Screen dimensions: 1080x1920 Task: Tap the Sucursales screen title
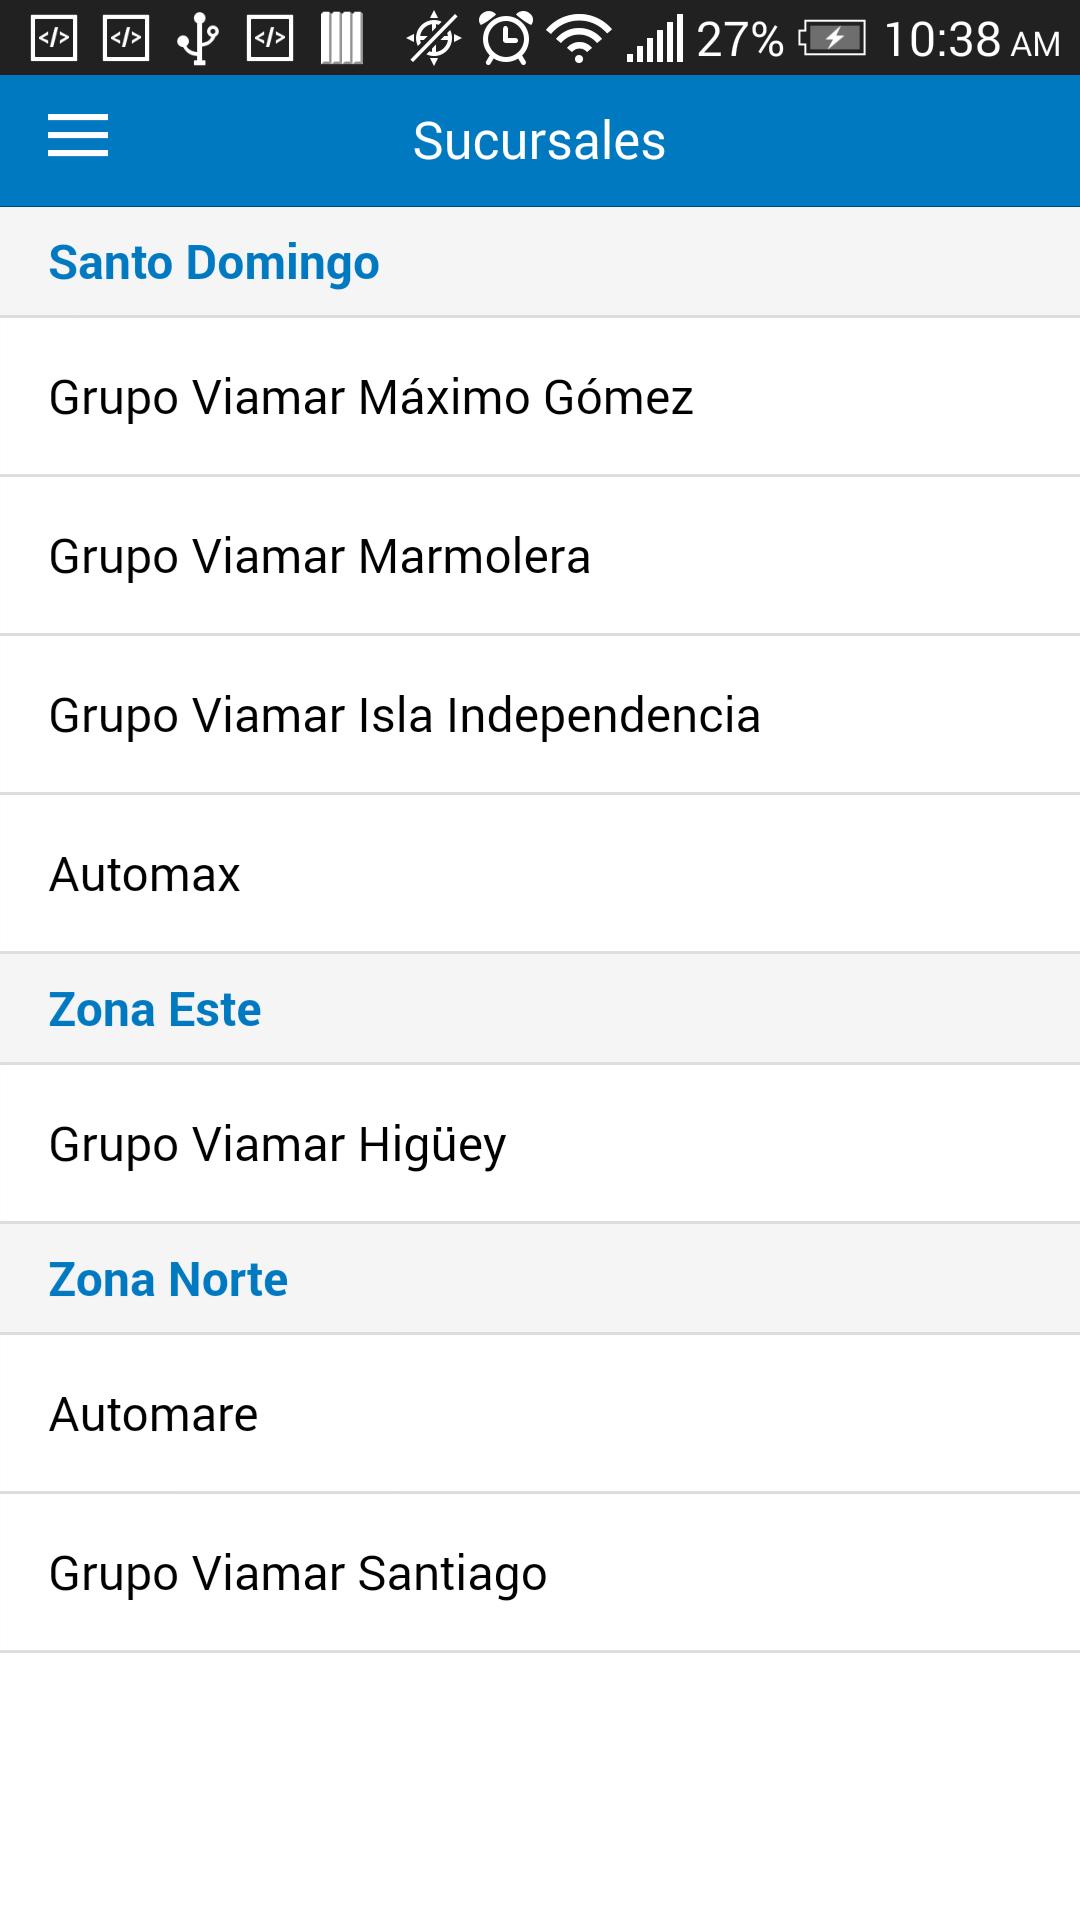point(539,141)
